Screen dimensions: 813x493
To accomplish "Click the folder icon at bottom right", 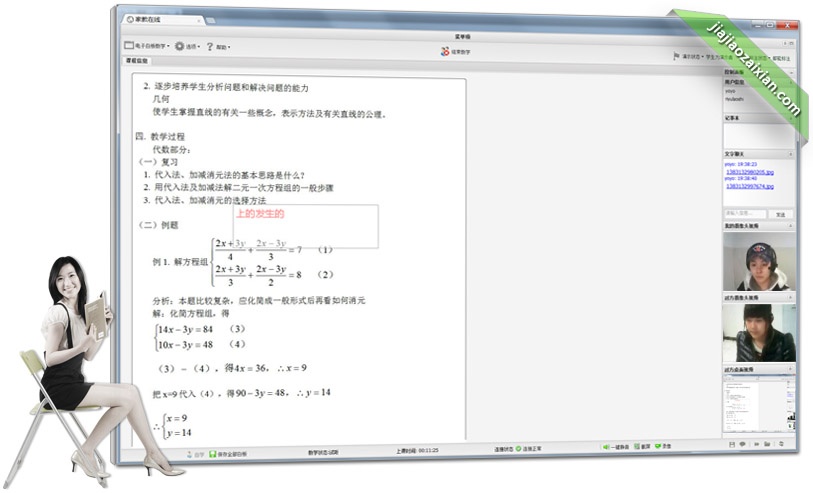I will (x=767, y=444).
